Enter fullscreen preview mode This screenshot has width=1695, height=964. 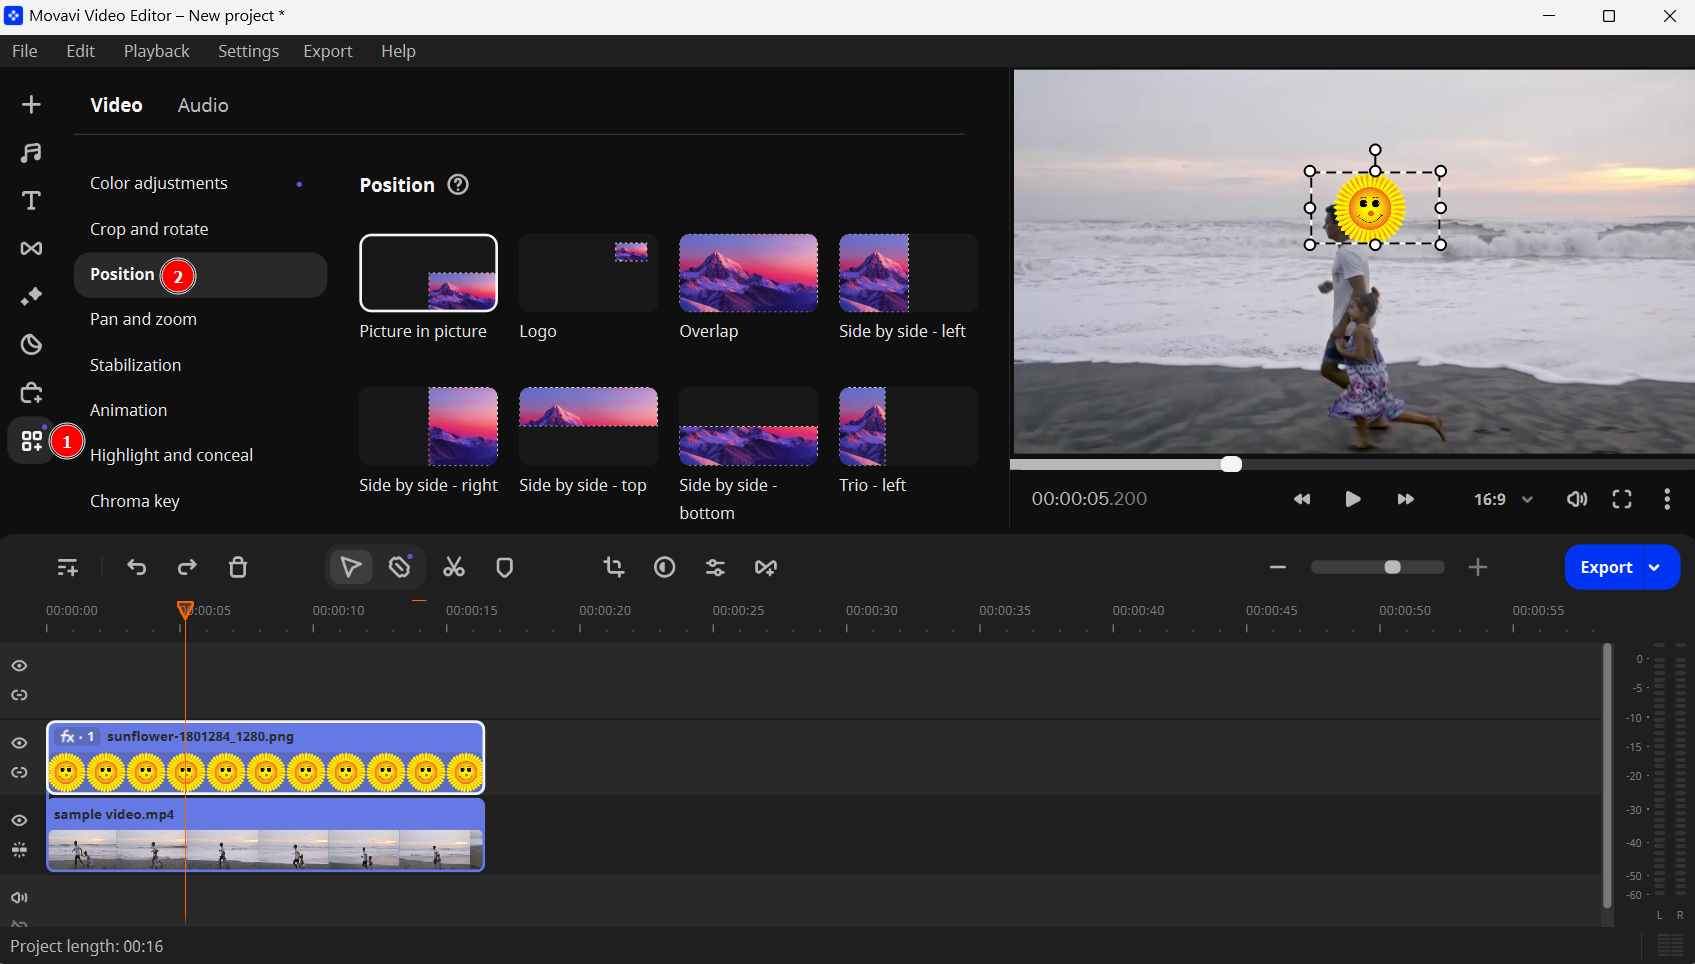tap(1622, 499)
